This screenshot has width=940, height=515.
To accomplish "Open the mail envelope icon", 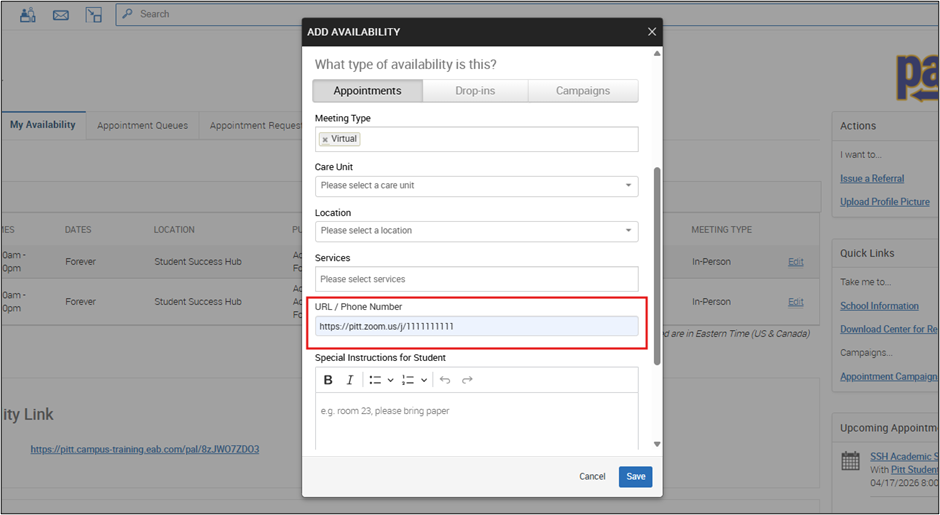I will [61, 15].
